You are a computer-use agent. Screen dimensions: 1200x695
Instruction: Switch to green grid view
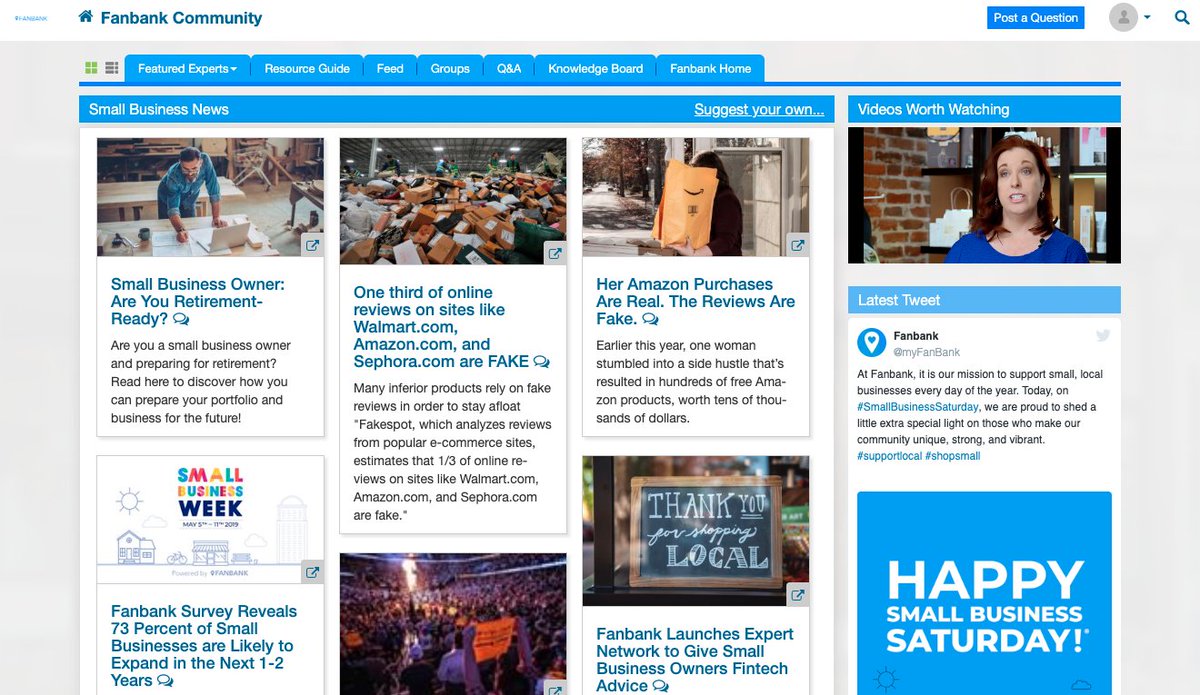coord(91,68)
